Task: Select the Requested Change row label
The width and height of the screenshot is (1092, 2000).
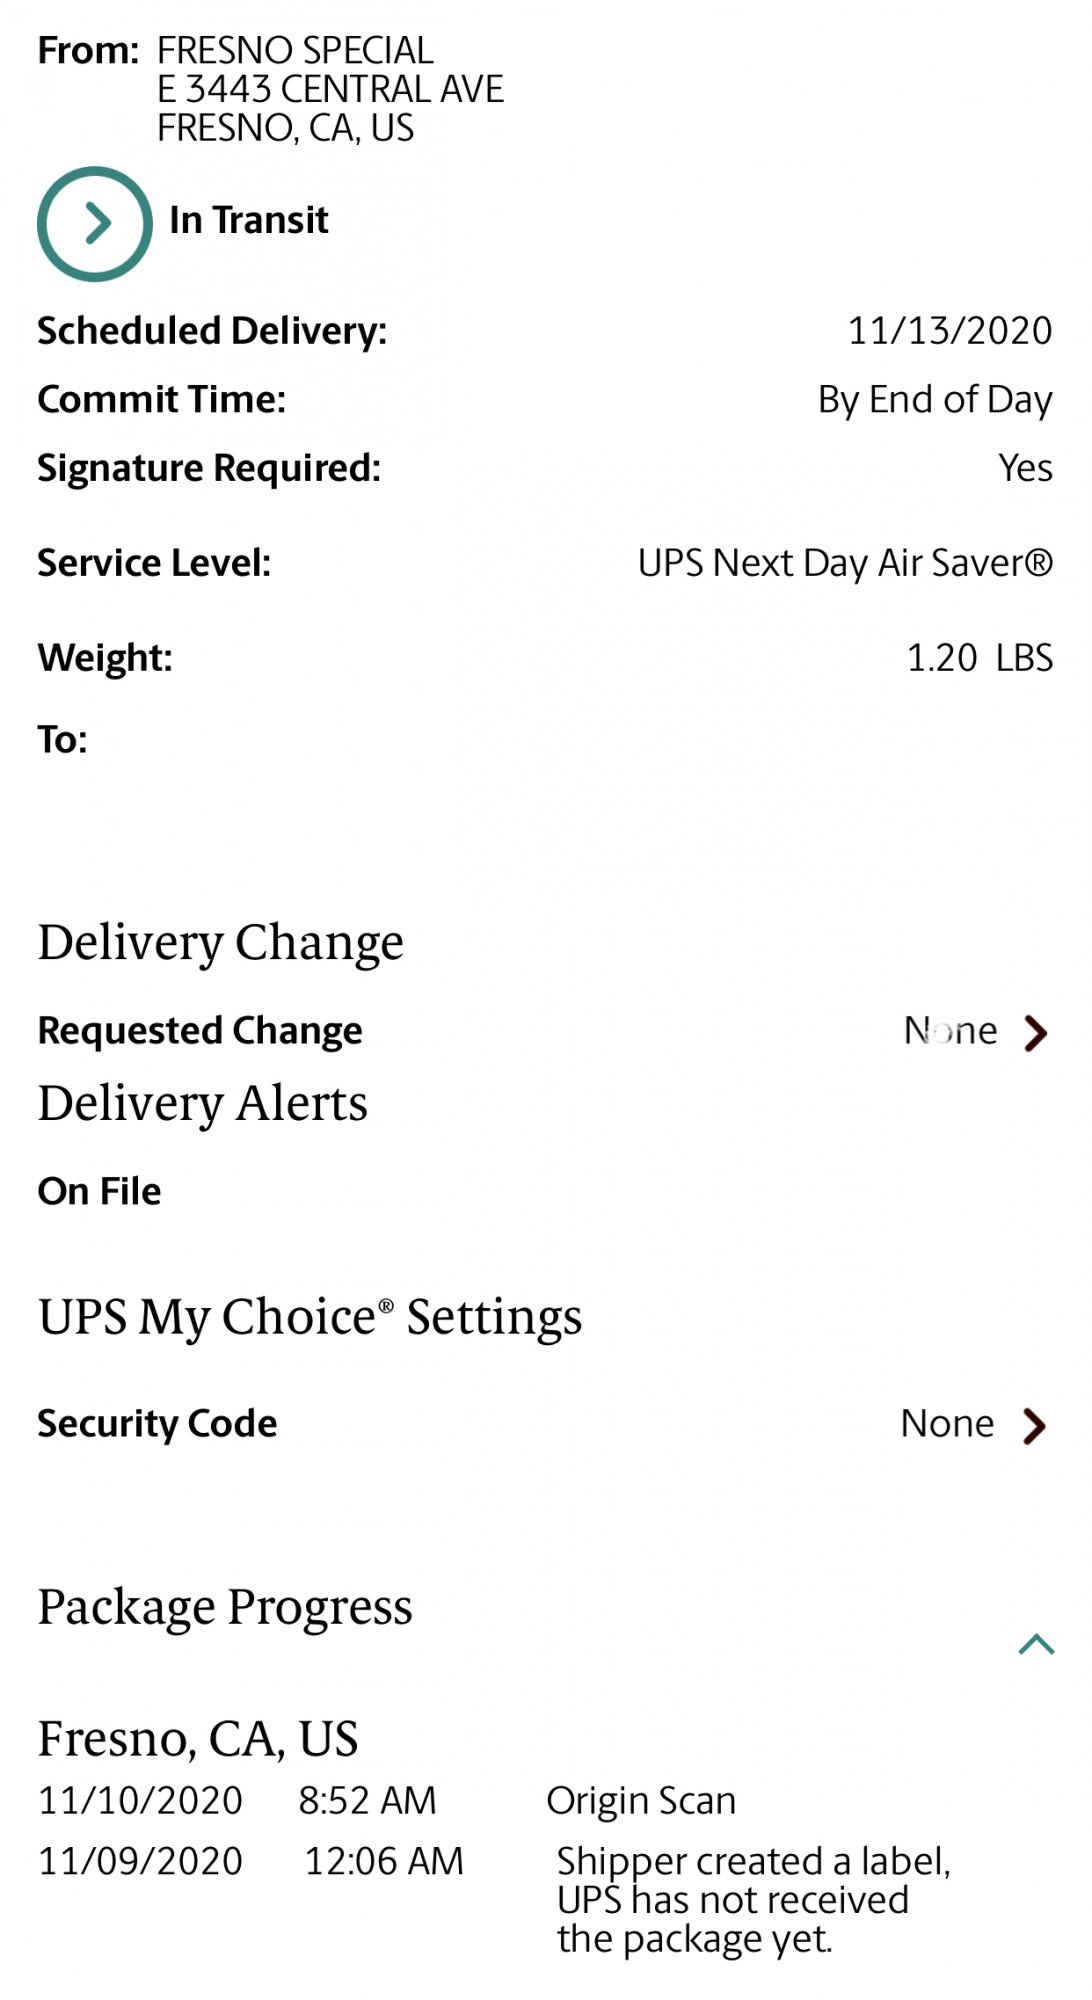Action: (200, 1031)
